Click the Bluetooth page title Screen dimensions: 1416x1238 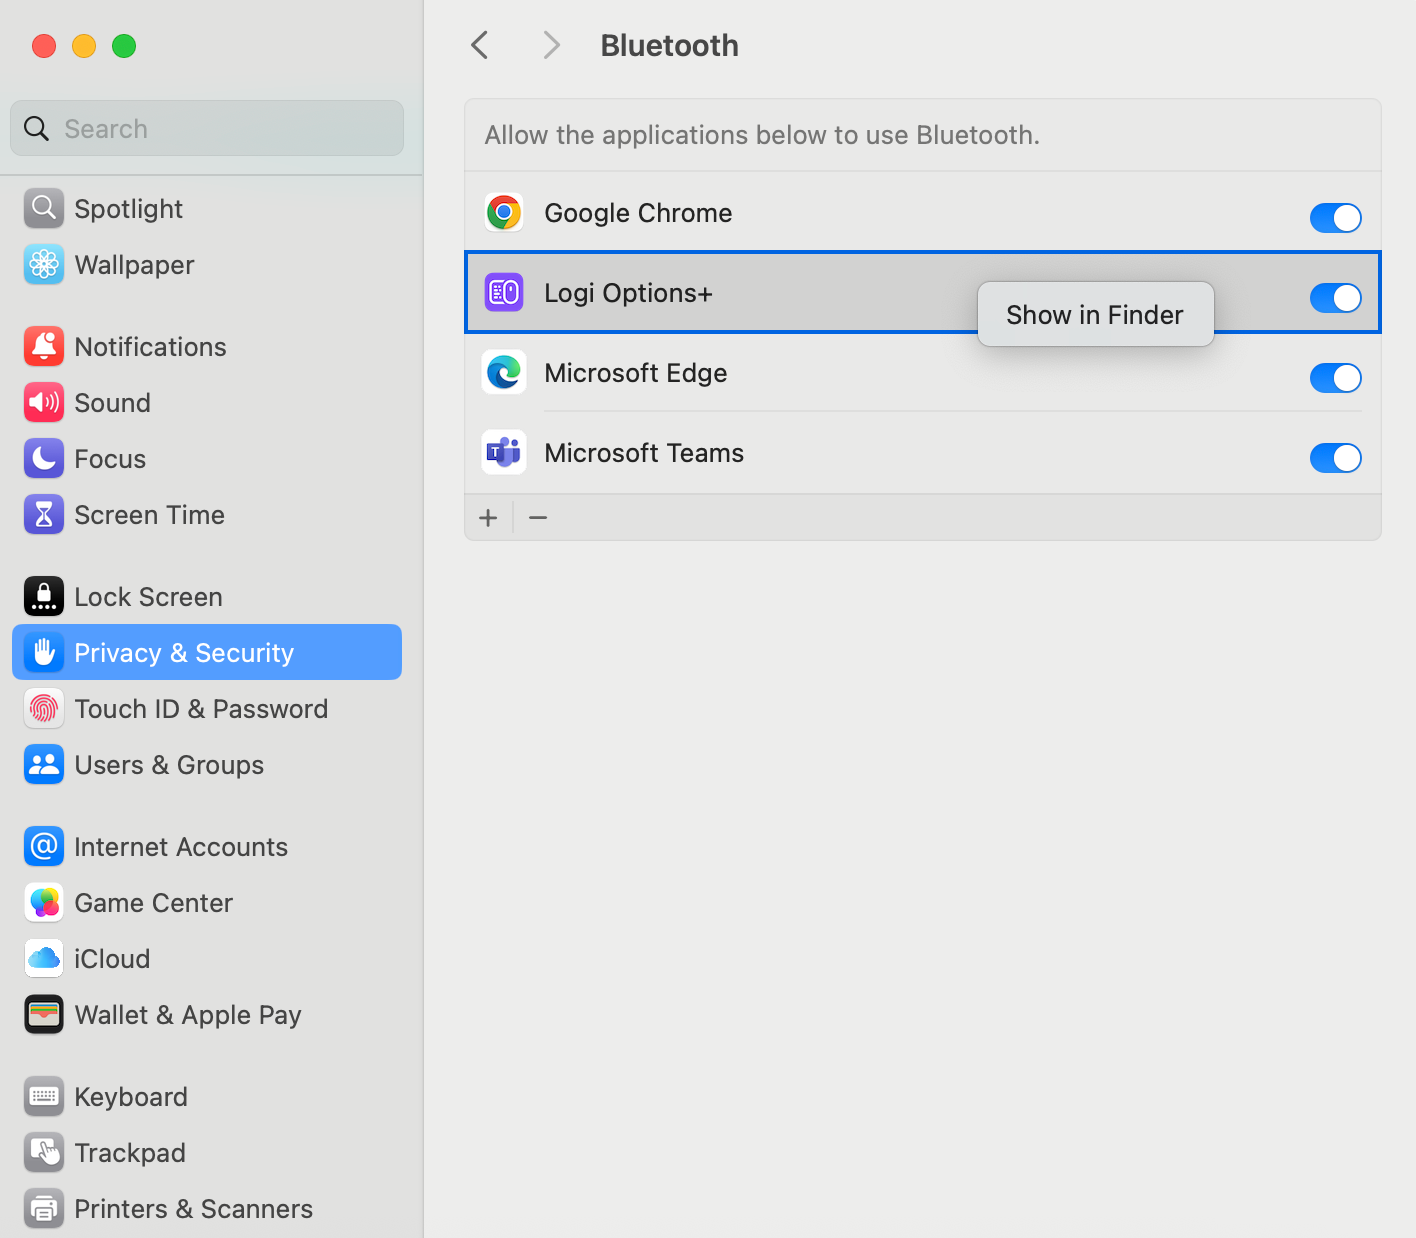pos(669,45)
